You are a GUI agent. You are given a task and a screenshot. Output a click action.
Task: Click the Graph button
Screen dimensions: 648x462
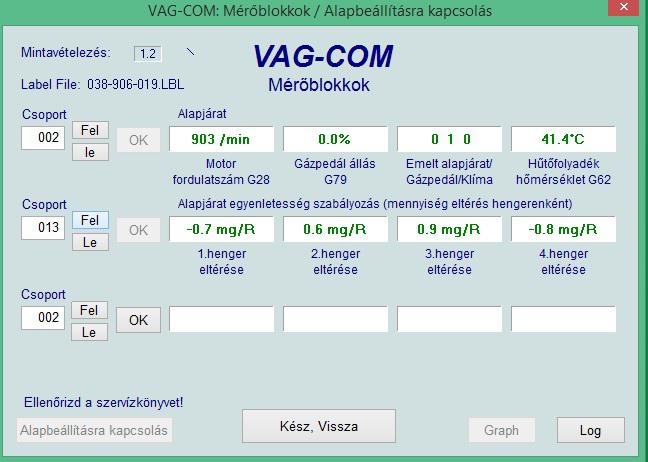[x=501, y=430]
